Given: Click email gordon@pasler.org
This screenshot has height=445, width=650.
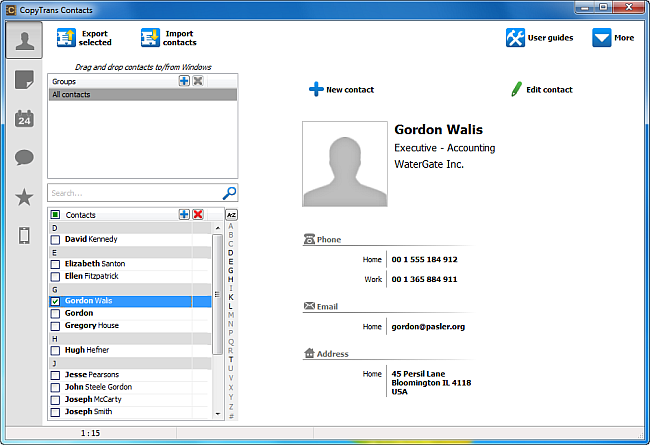Looking at the screenshot, I should click(428, 327).
